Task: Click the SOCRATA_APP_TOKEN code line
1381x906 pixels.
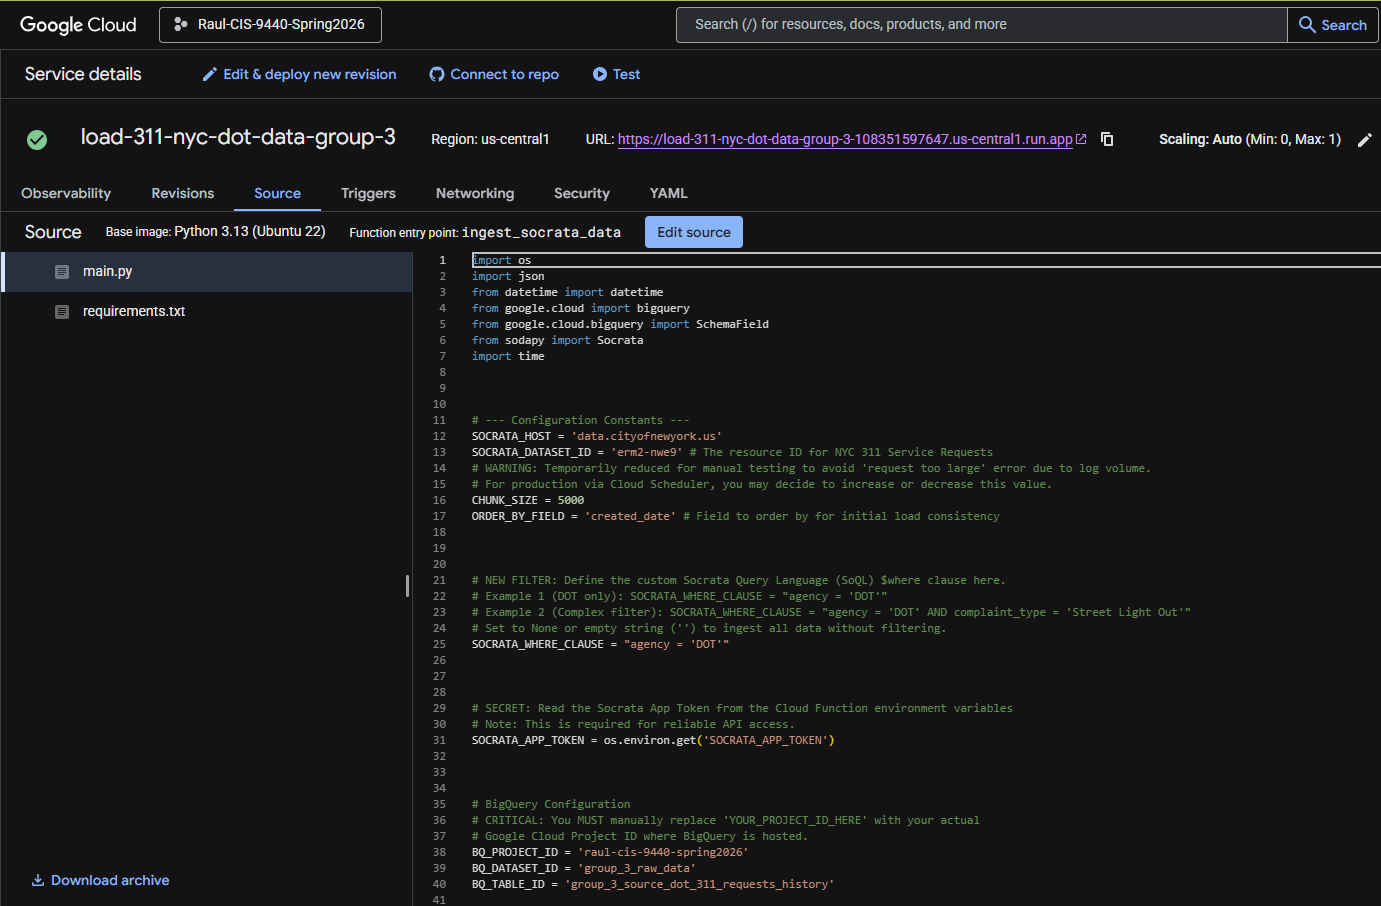Action: click(653, 740)
